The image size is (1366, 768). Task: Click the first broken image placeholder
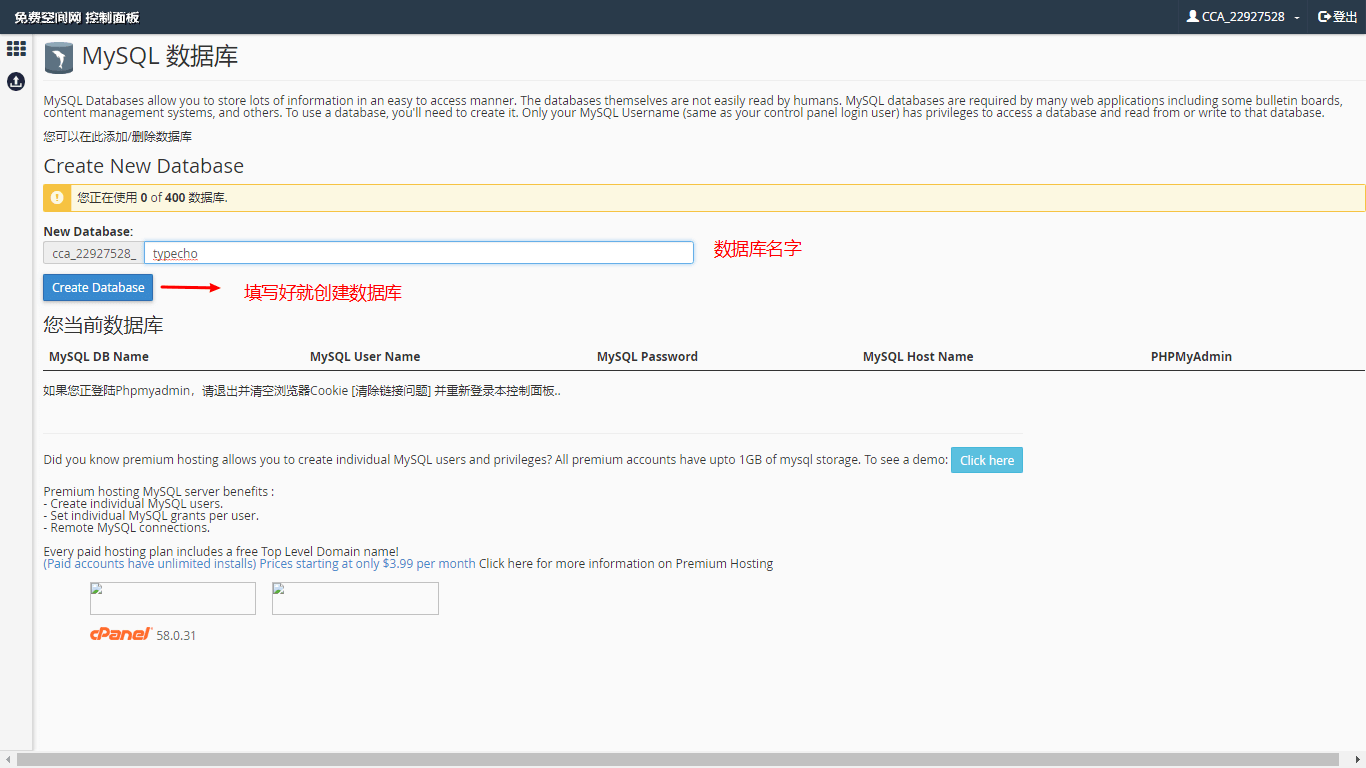[173, 598]
